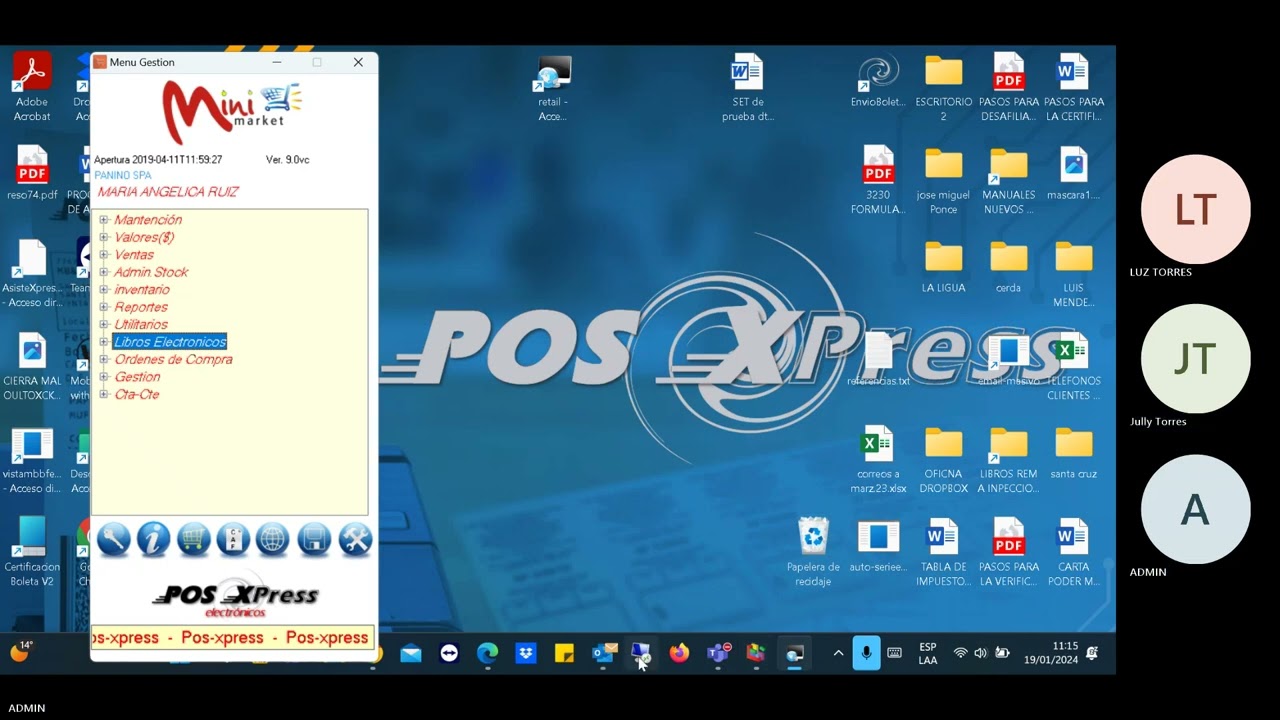Open the jose miguel Ponce folder

(943, 180)
